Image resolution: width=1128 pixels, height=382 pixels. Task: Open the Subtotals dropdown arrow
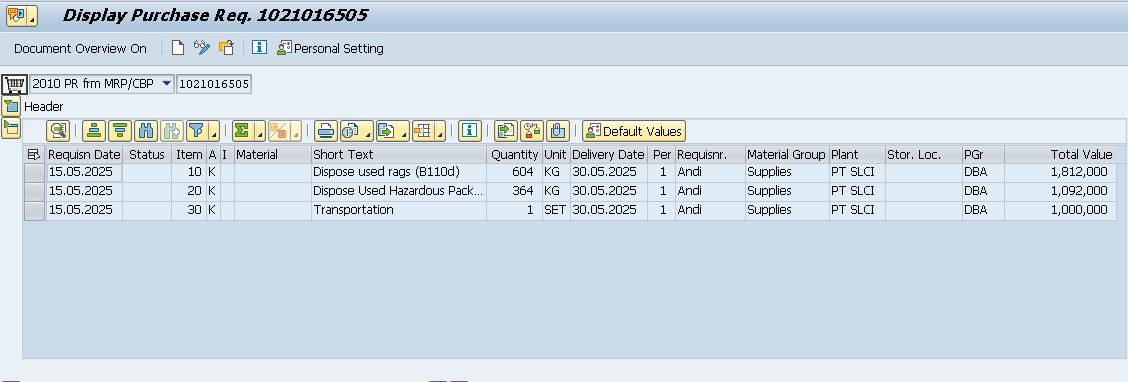click(x=296, y=131)
